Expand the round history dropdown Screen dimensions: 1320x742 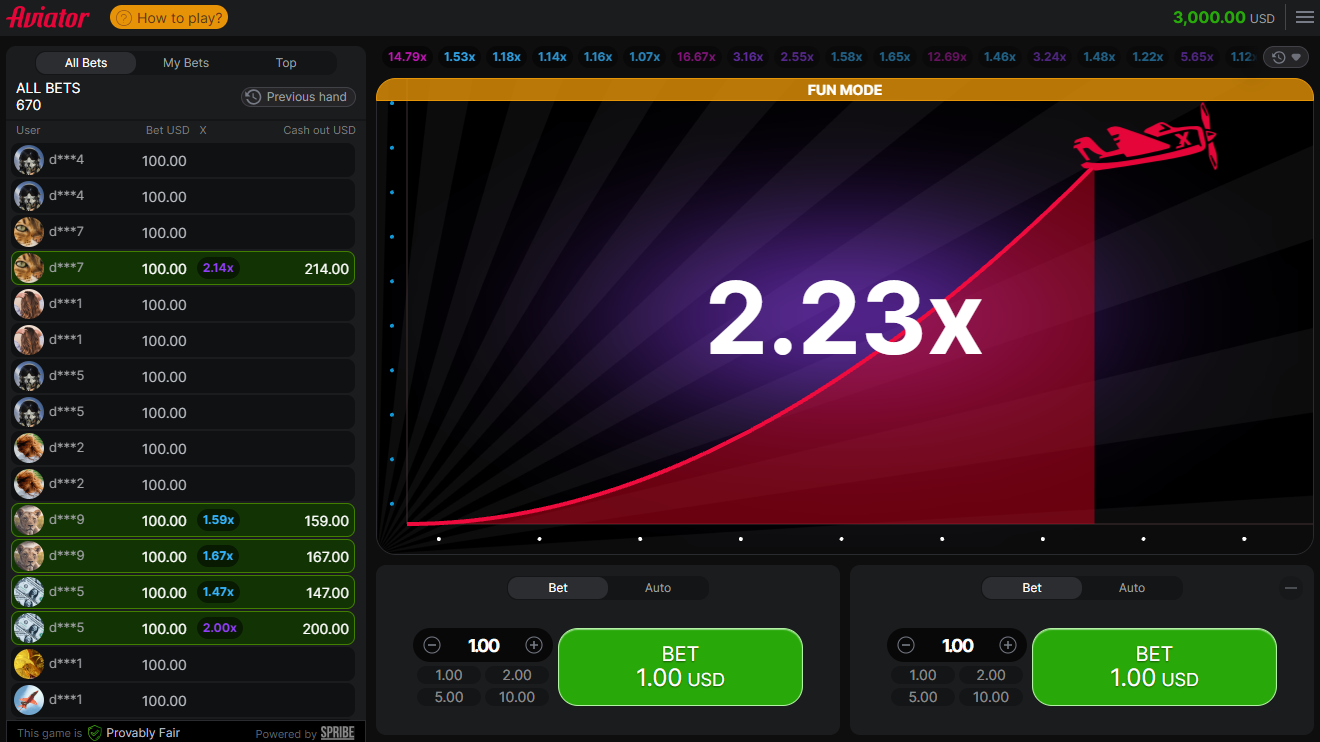[1286, 57]
